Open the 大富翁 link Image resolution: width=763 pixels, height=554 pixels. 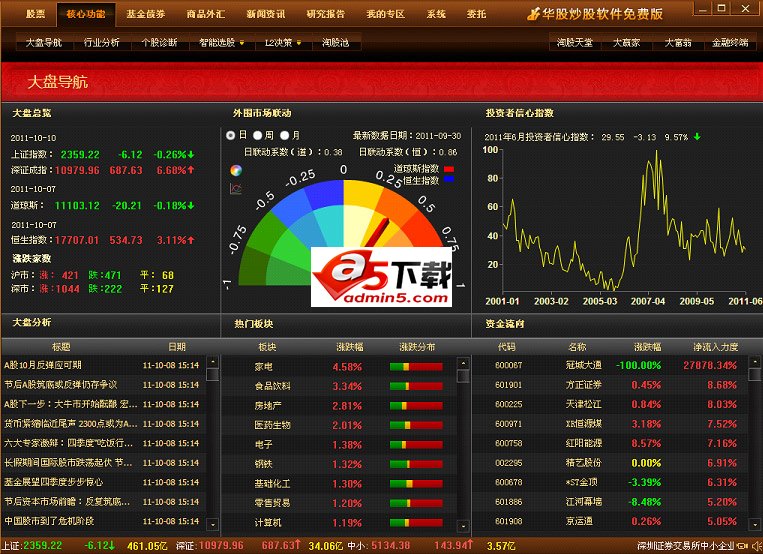678,43
